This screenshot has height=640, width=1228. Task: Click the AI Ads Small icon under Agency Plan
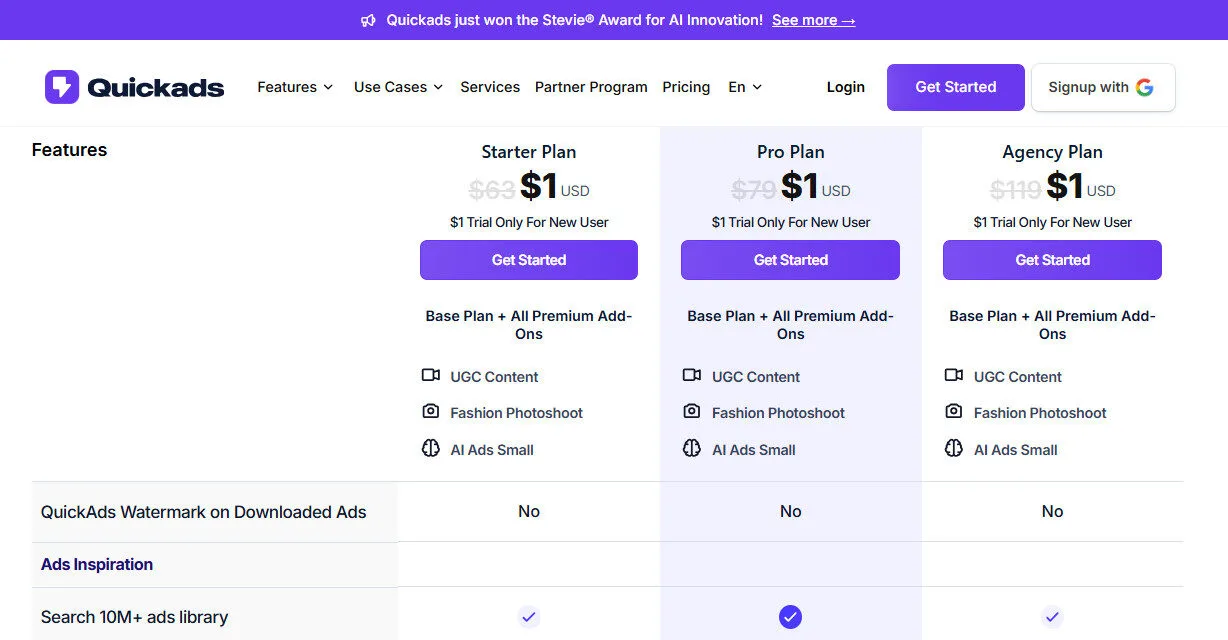(955, 449)
